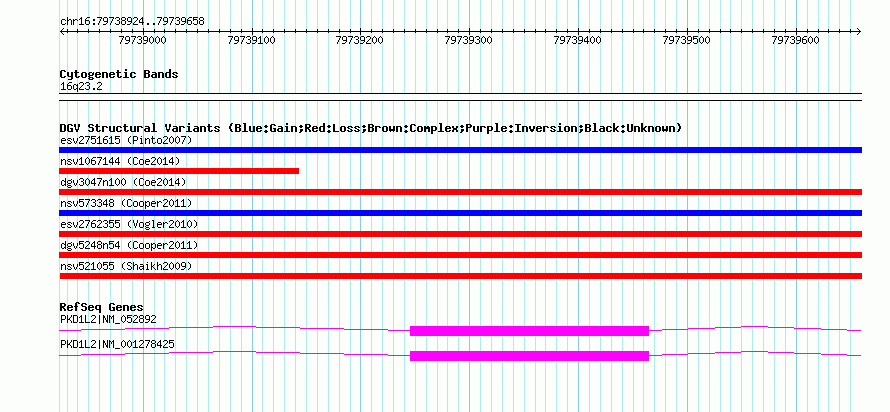Click the DGV Structural Variants track title
890x412 pixels.
[370, 128]
